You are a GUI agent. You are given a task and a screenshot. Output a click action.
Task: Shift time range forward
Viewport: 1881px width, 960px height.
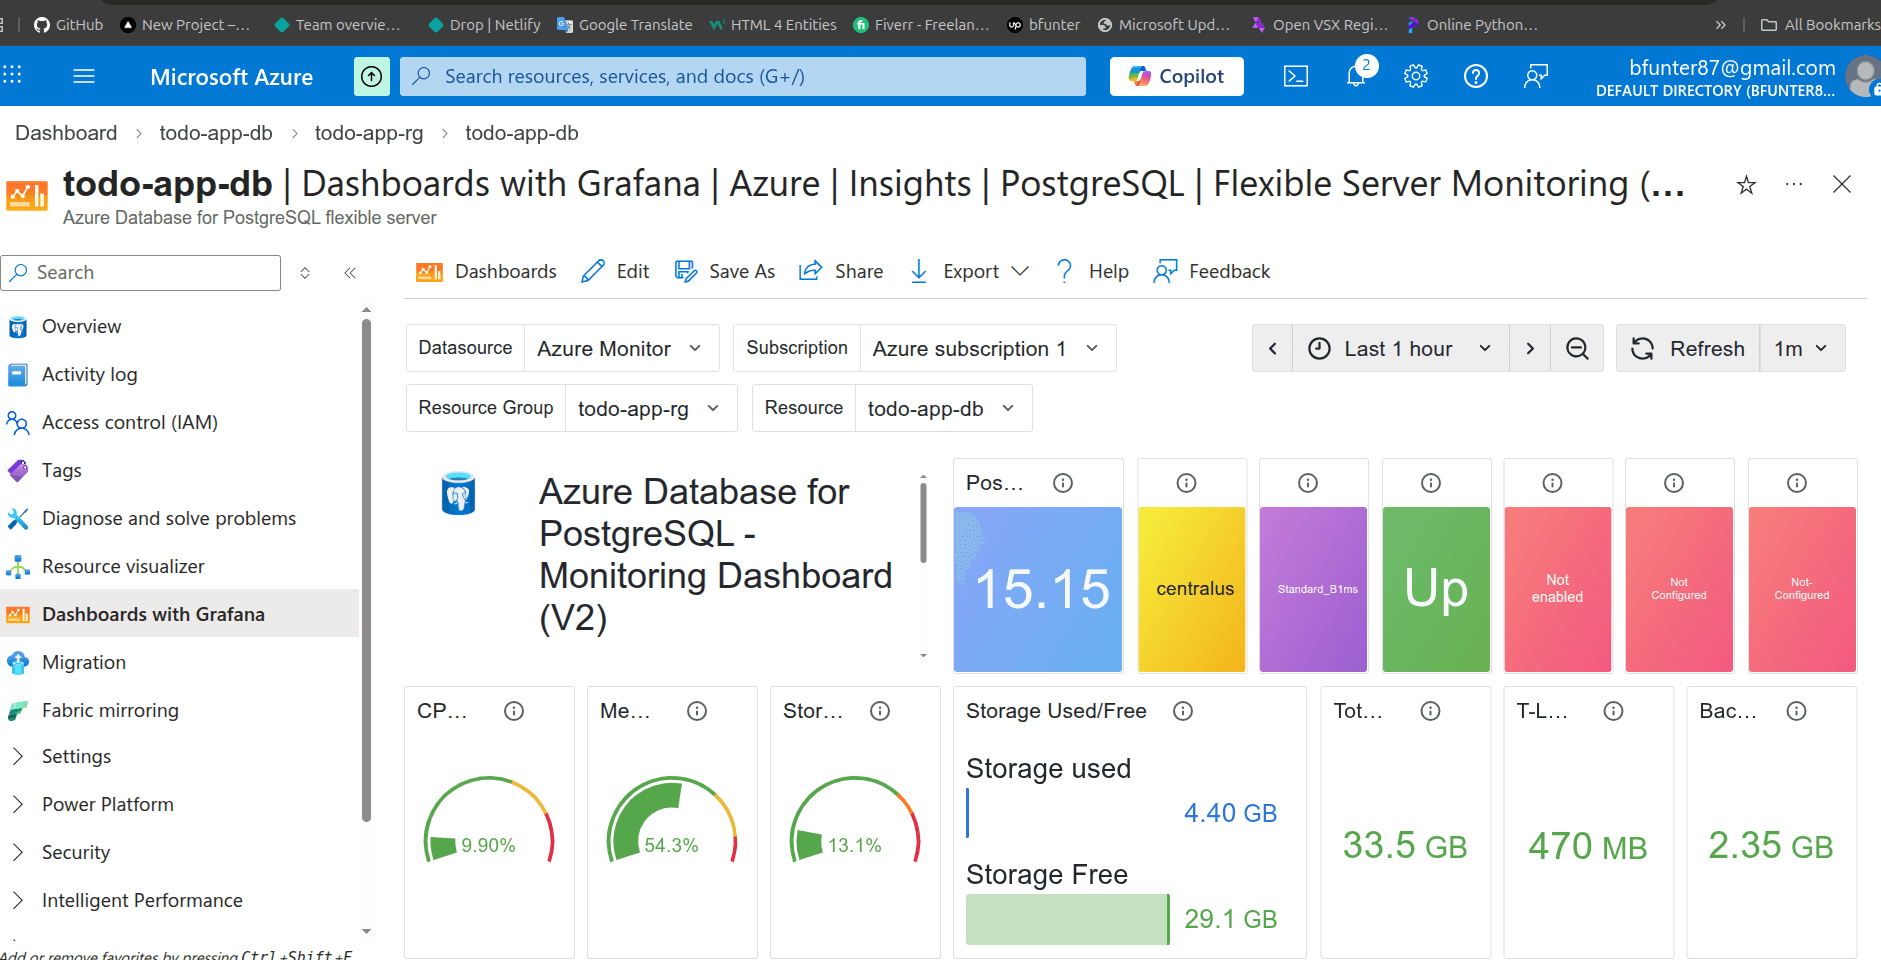point(1530,348)
